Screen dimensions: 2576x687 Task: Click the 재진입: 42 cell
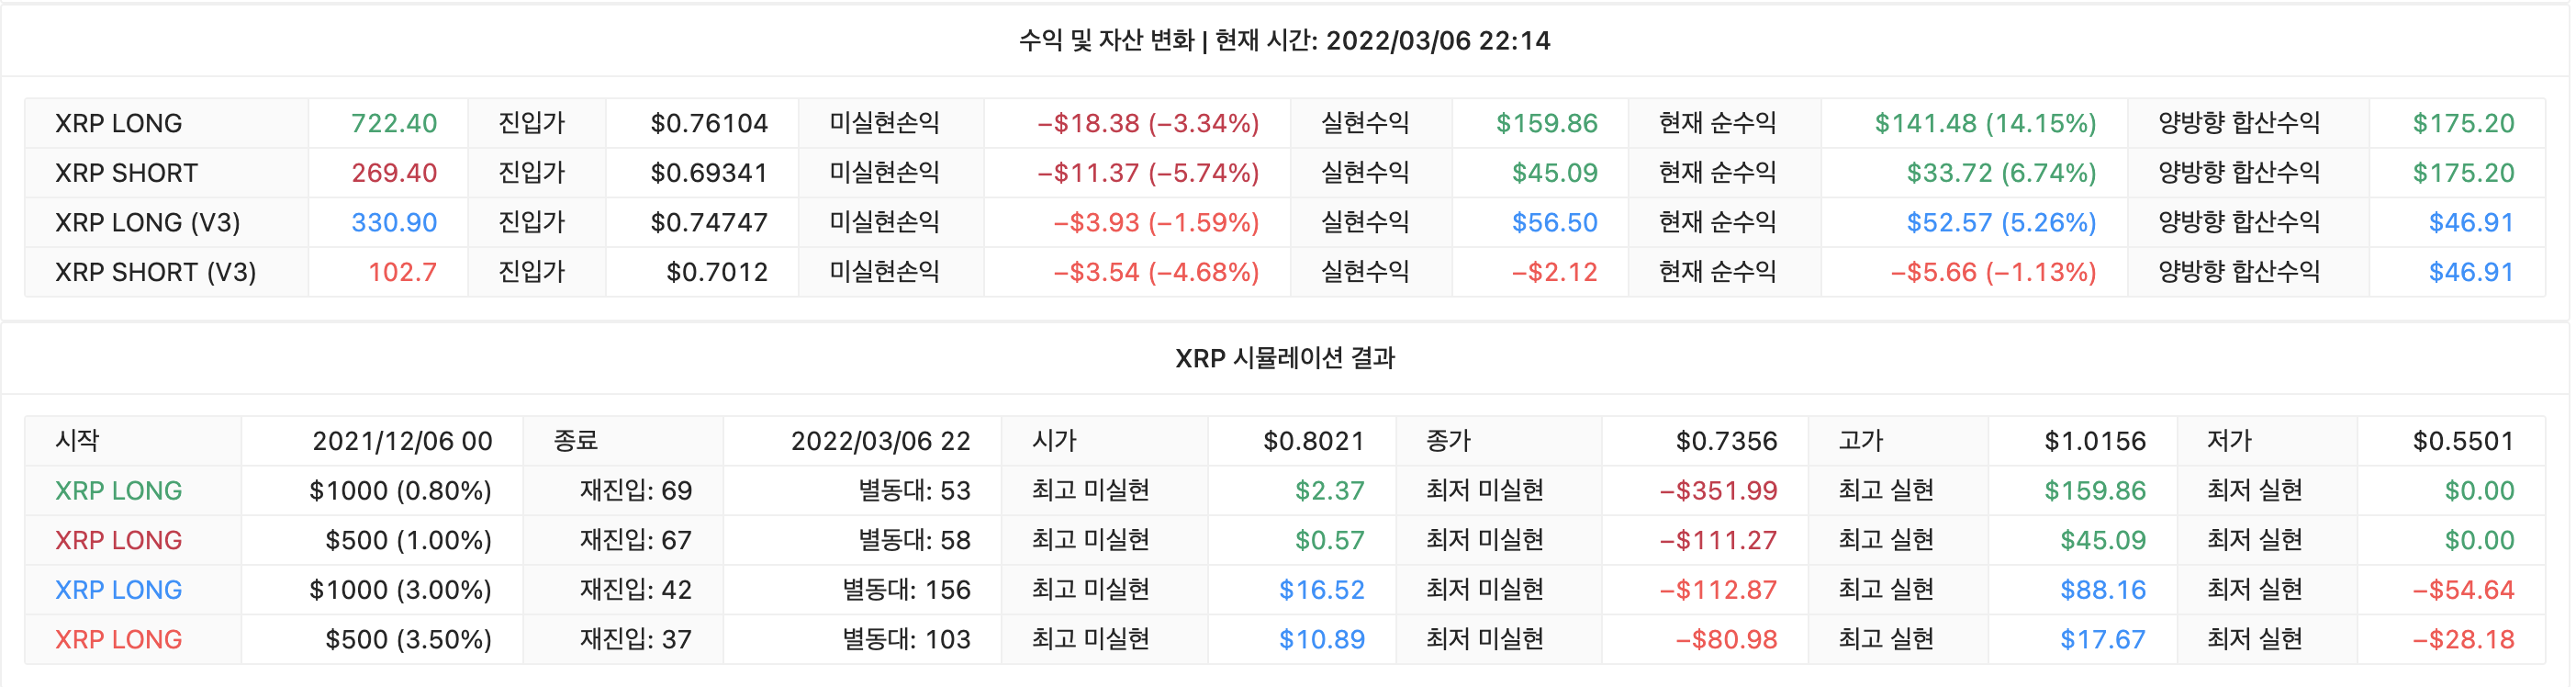(636, 590)
